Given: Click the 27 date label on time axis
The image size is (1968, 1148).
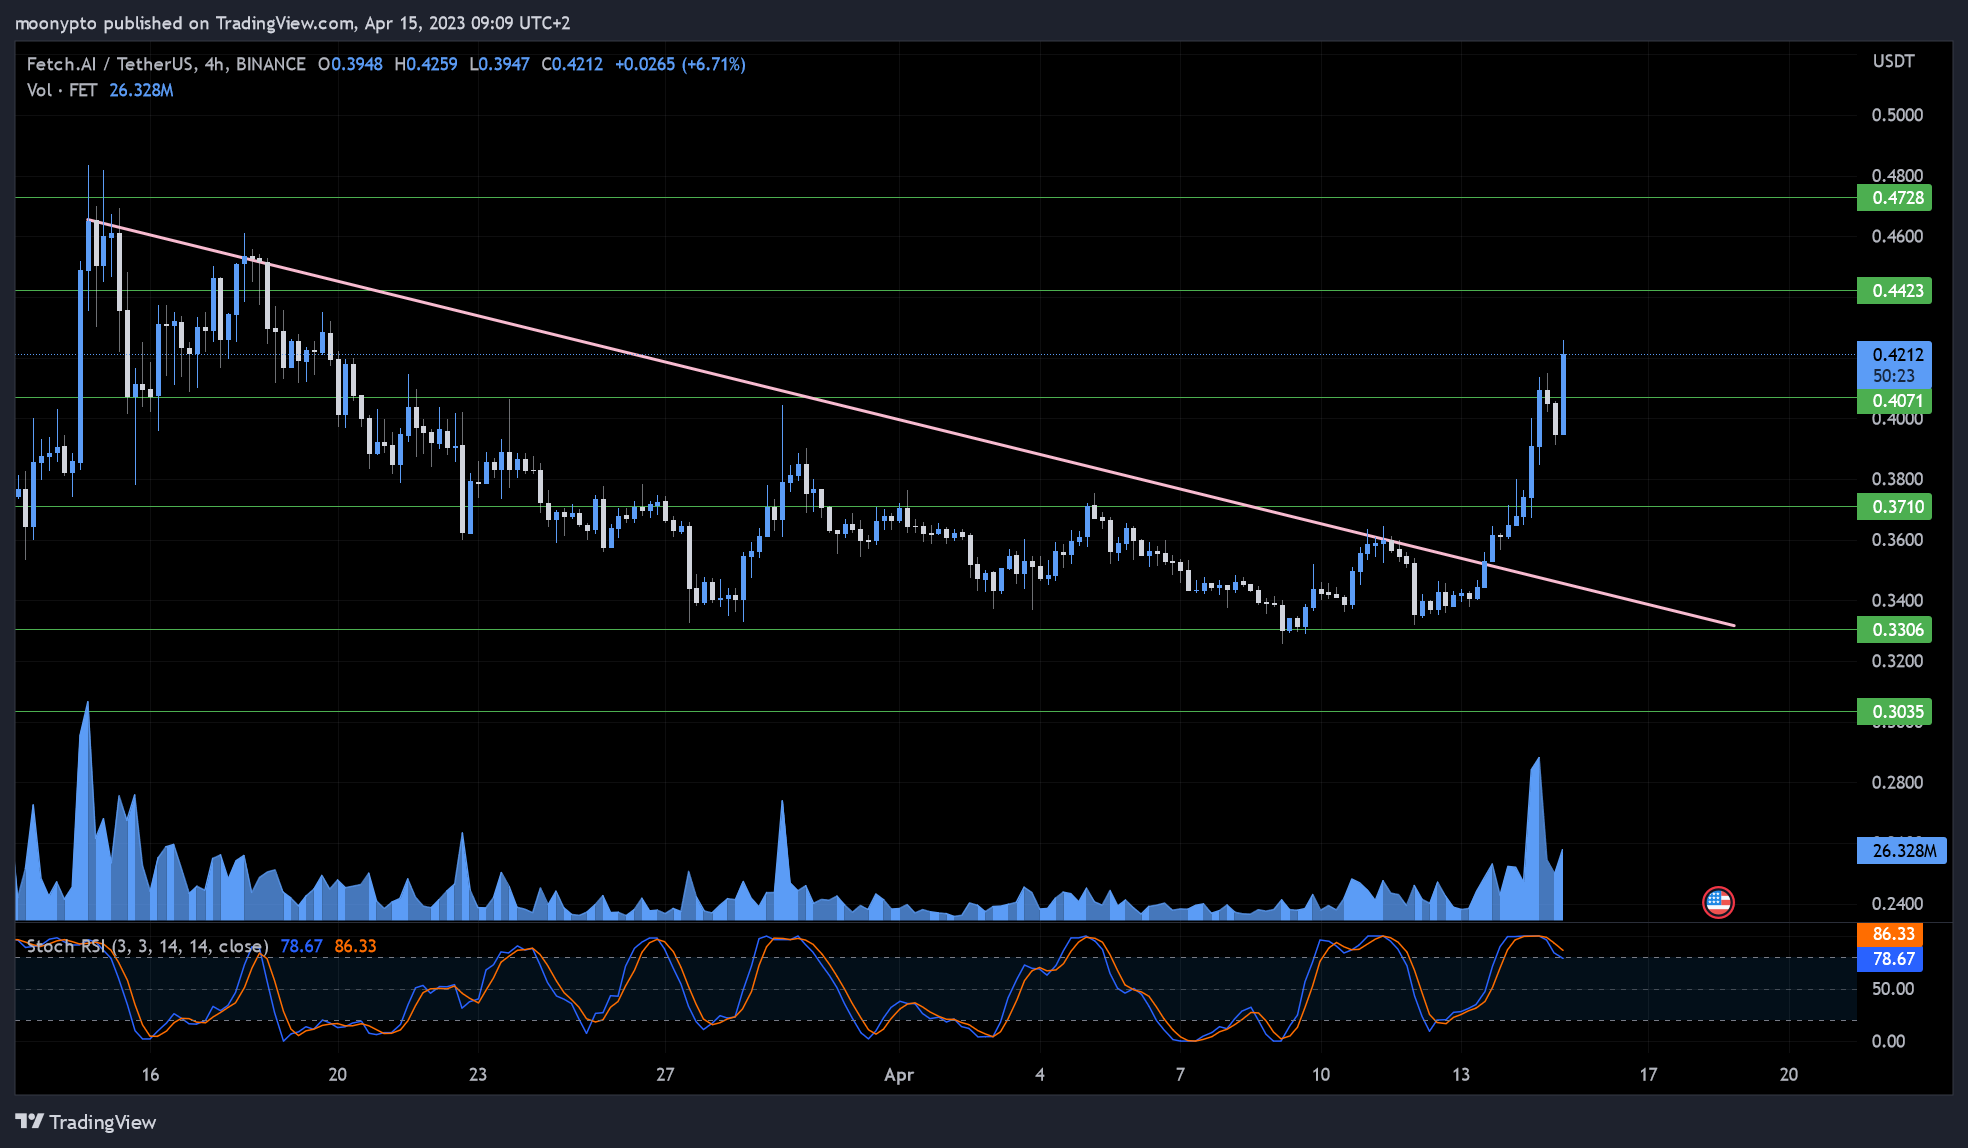Looking at the screenshot, I should coord(665,1075).
